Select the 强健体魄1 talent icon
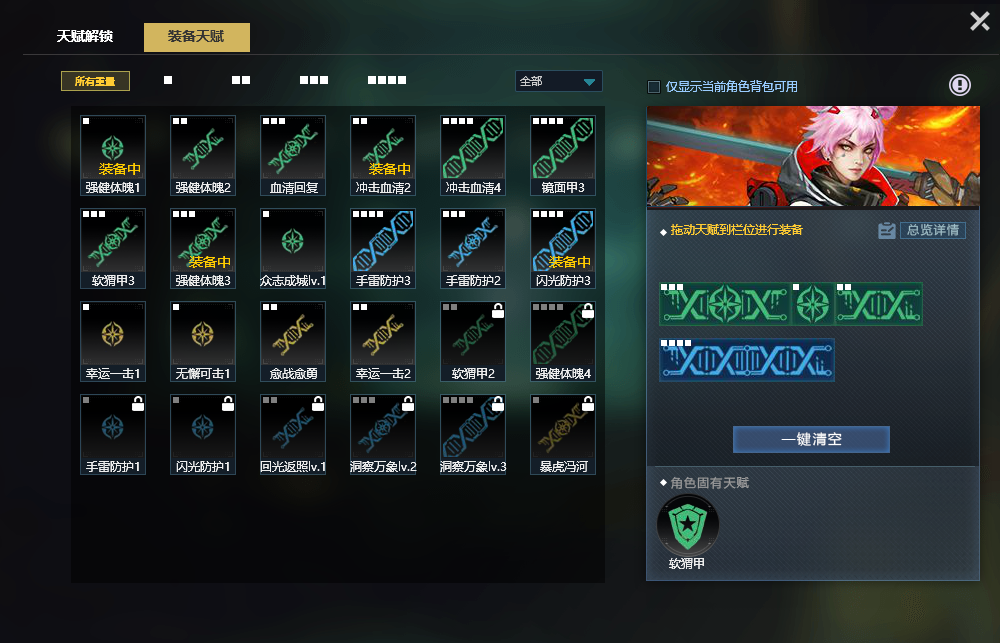1000x643 pixels. coord(113,155)
